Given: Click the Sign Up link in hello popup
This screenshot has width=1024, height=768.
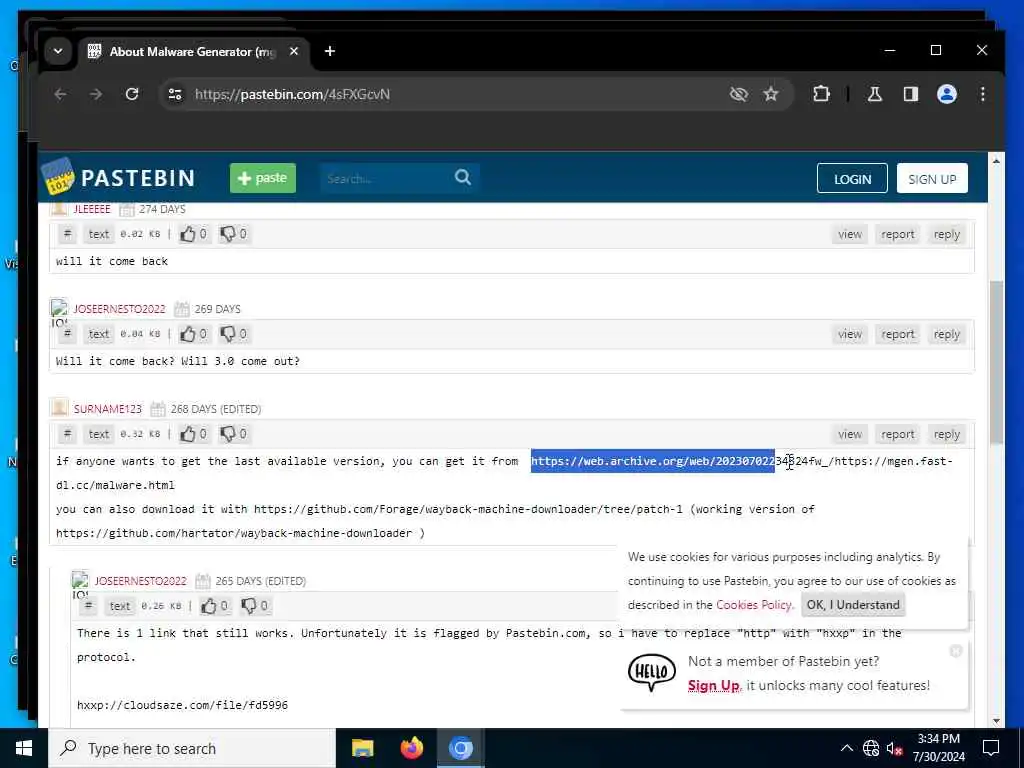Looking at the screenshot, I should point(714,686).
